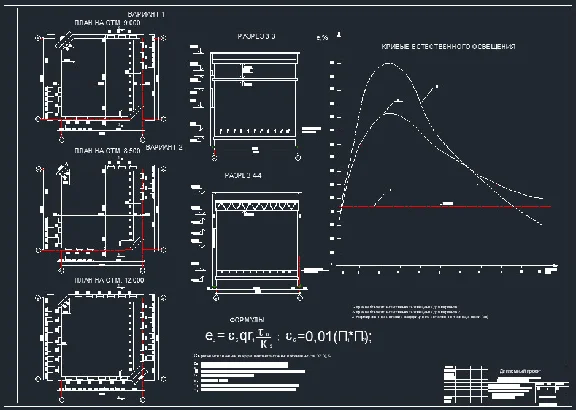Click the 'ПЛАН НА ОТМ. 9.000' plan title
The image size is (576, 410).
point(107,23)
